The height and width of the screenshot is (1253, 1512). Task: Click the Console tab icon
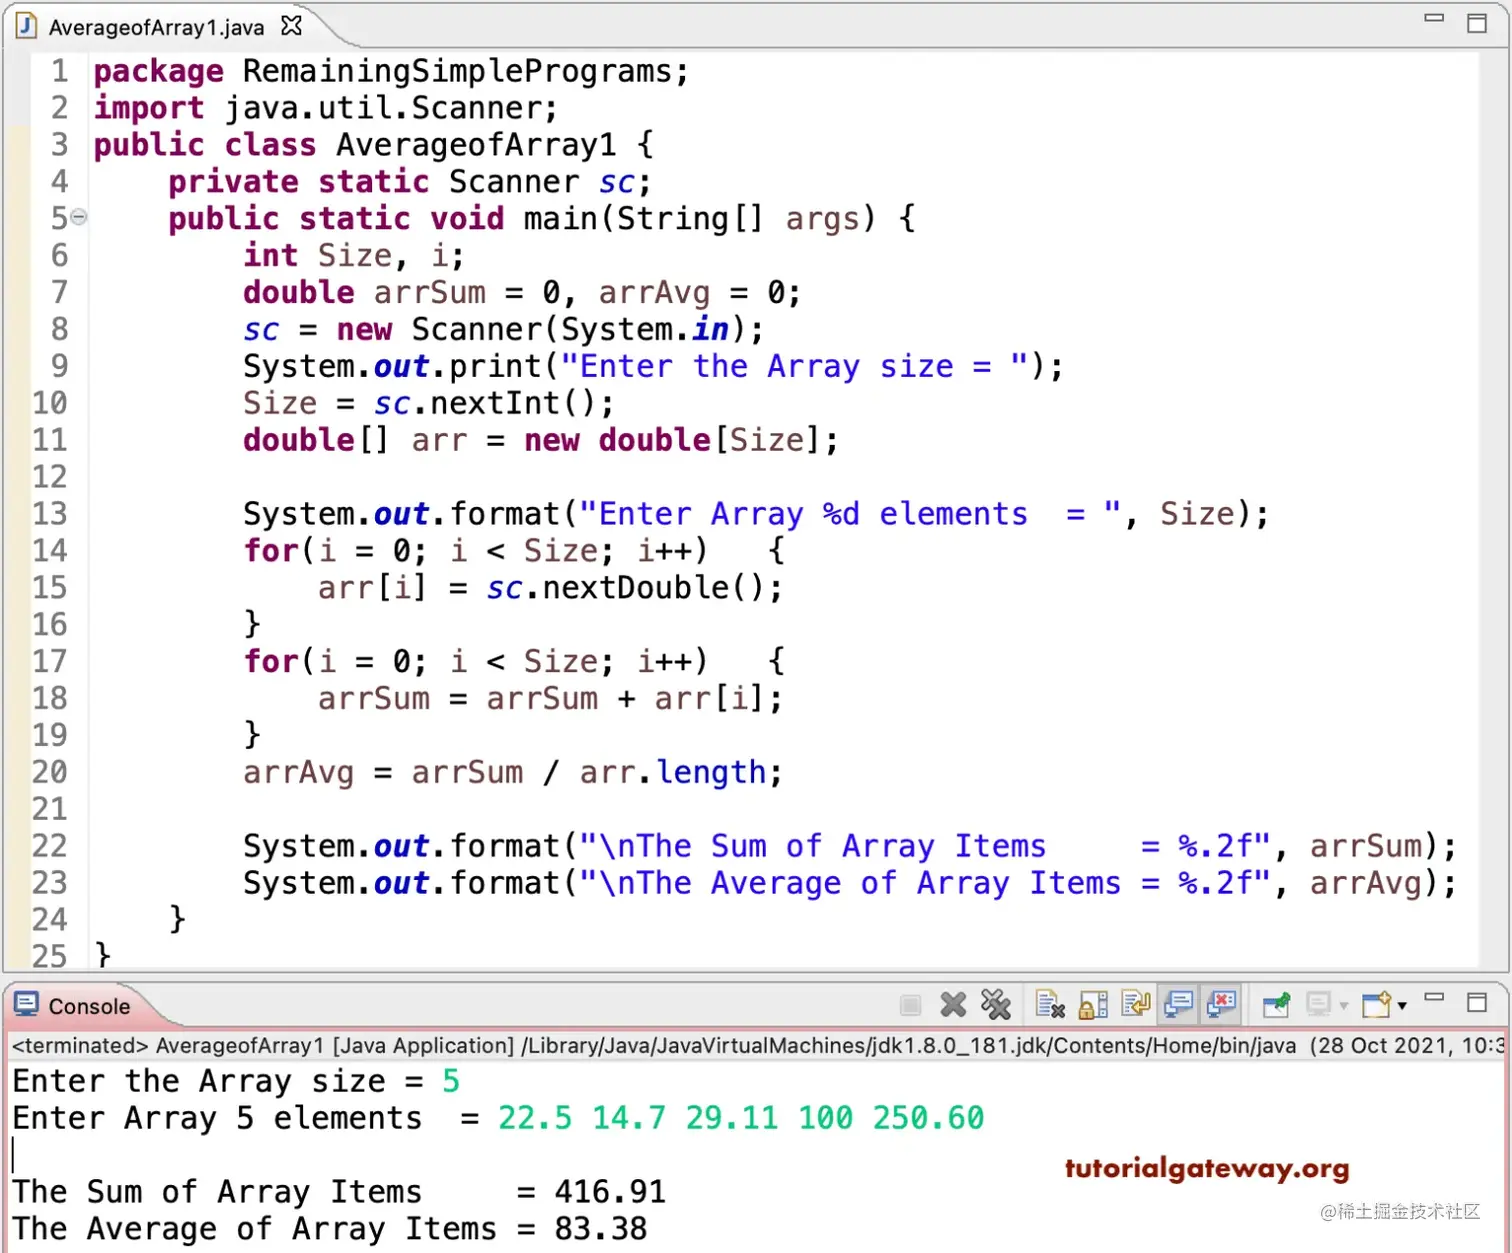click(27, 1004)
